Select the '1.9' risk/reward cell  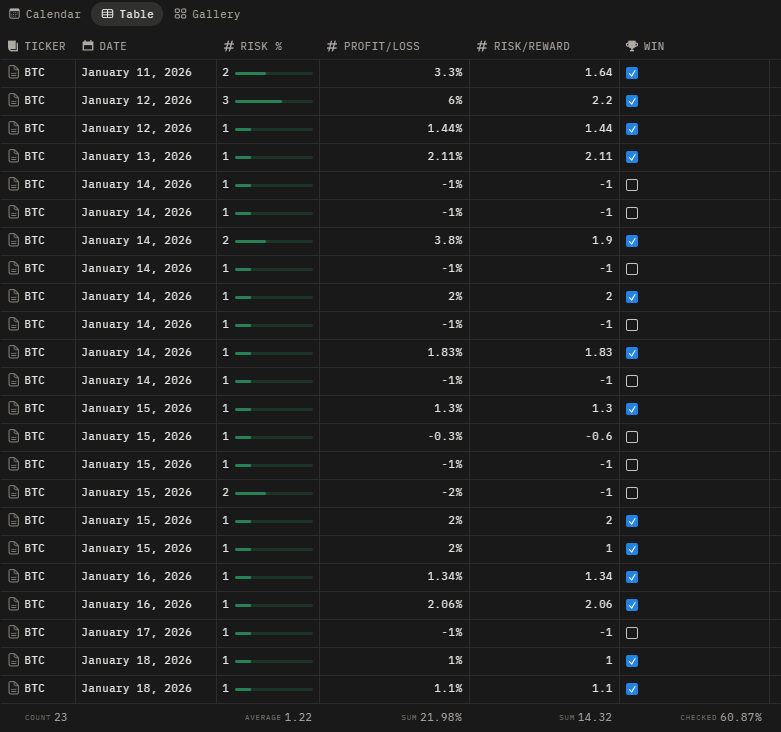pyautogui.click(x=544, y=241)
